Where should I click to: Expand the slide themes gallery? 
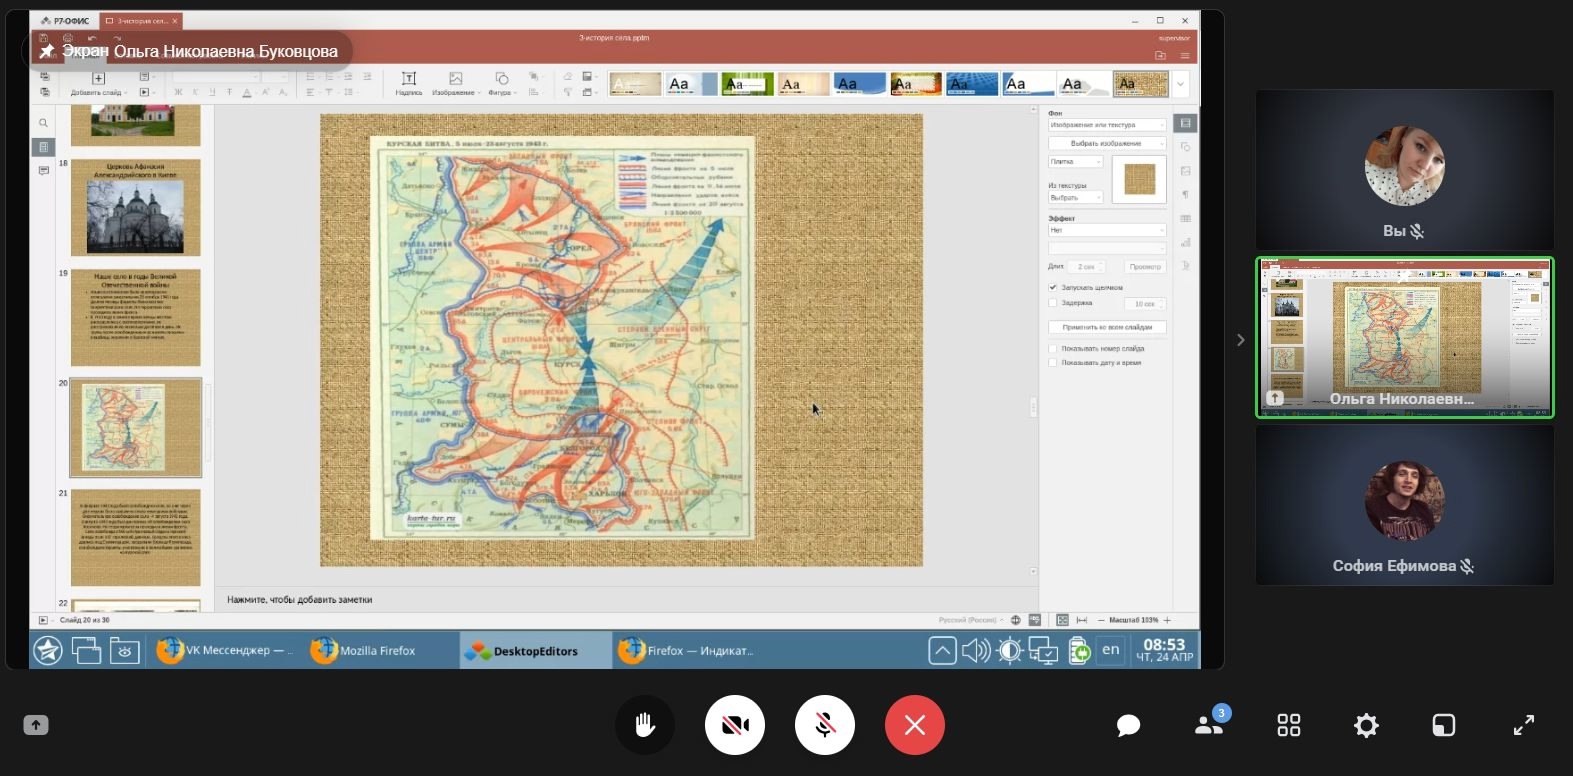coord(1181,84)
